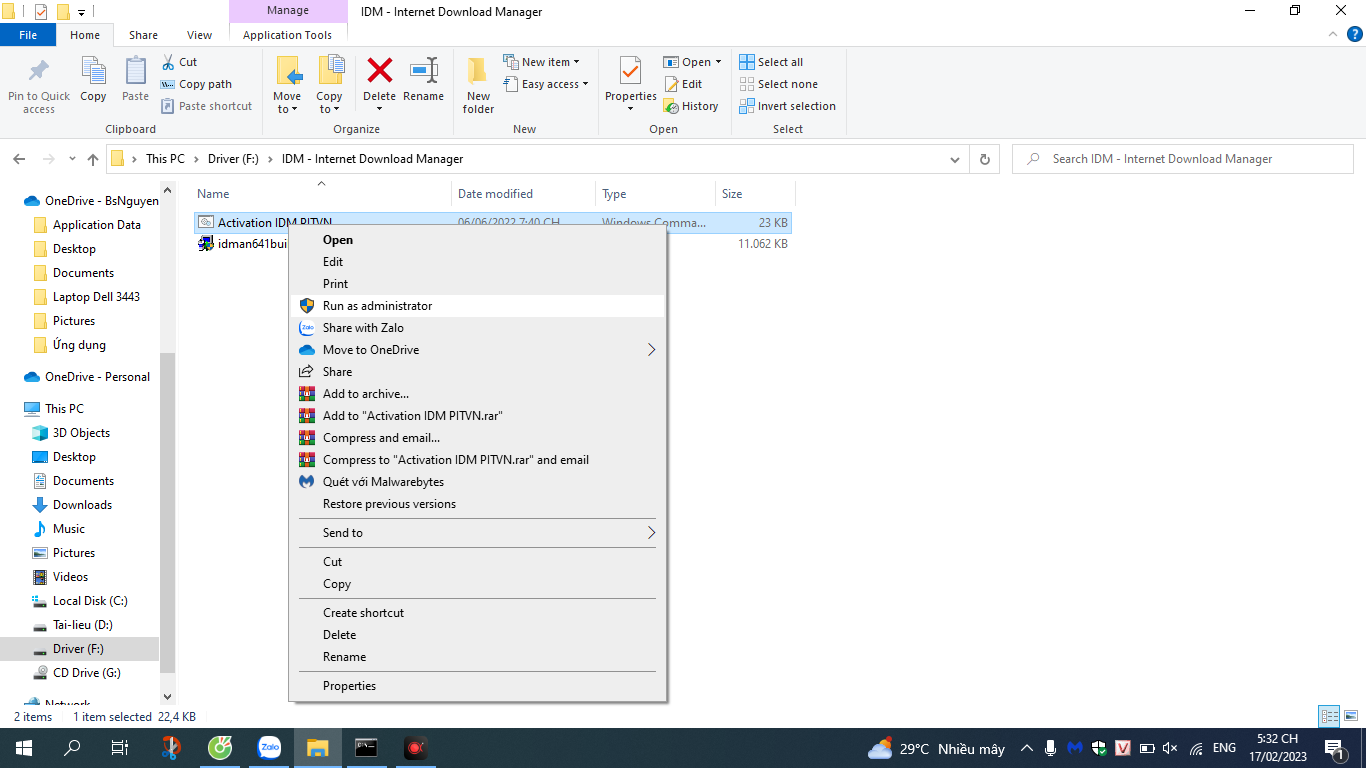This screenshot has width=1366, height=768.
Task: Click Paste shortcut in the ribbon
Action: pyautogui.click(x=207, y=106)
